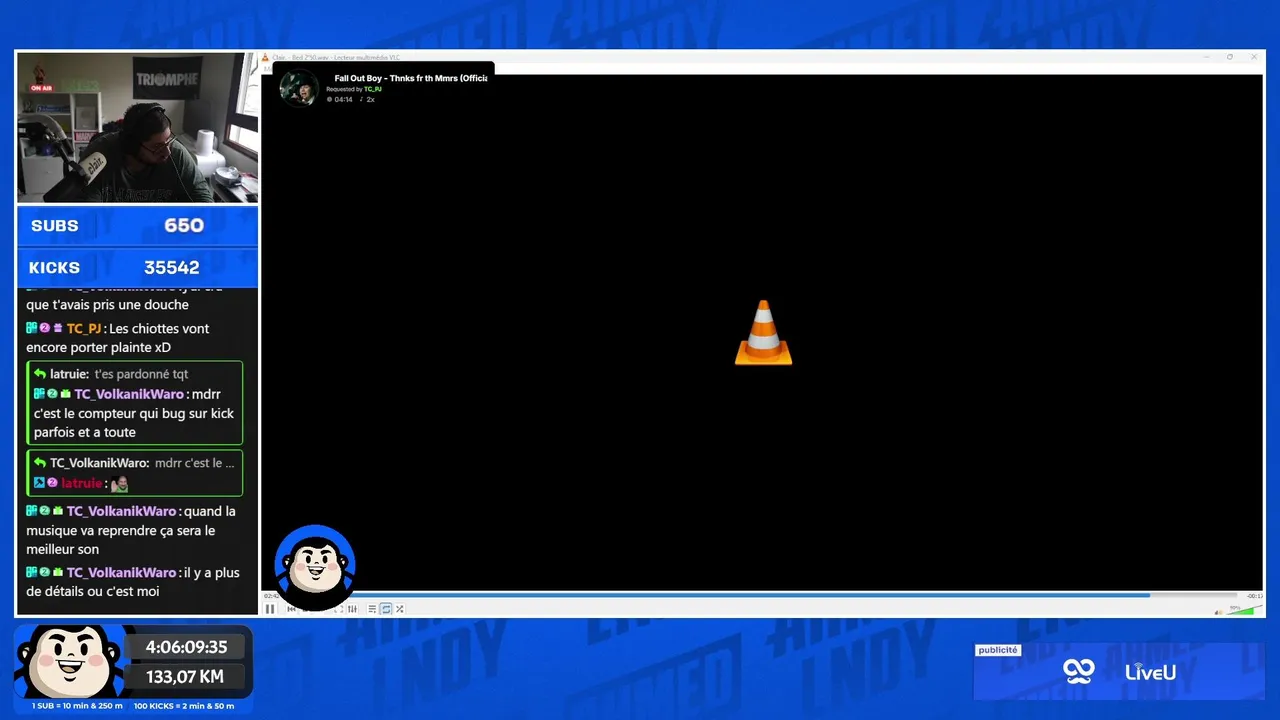Mute VLC with the speaker icon
Image resolution: width=1280 pixels, height=720 pixels.
1219,612
